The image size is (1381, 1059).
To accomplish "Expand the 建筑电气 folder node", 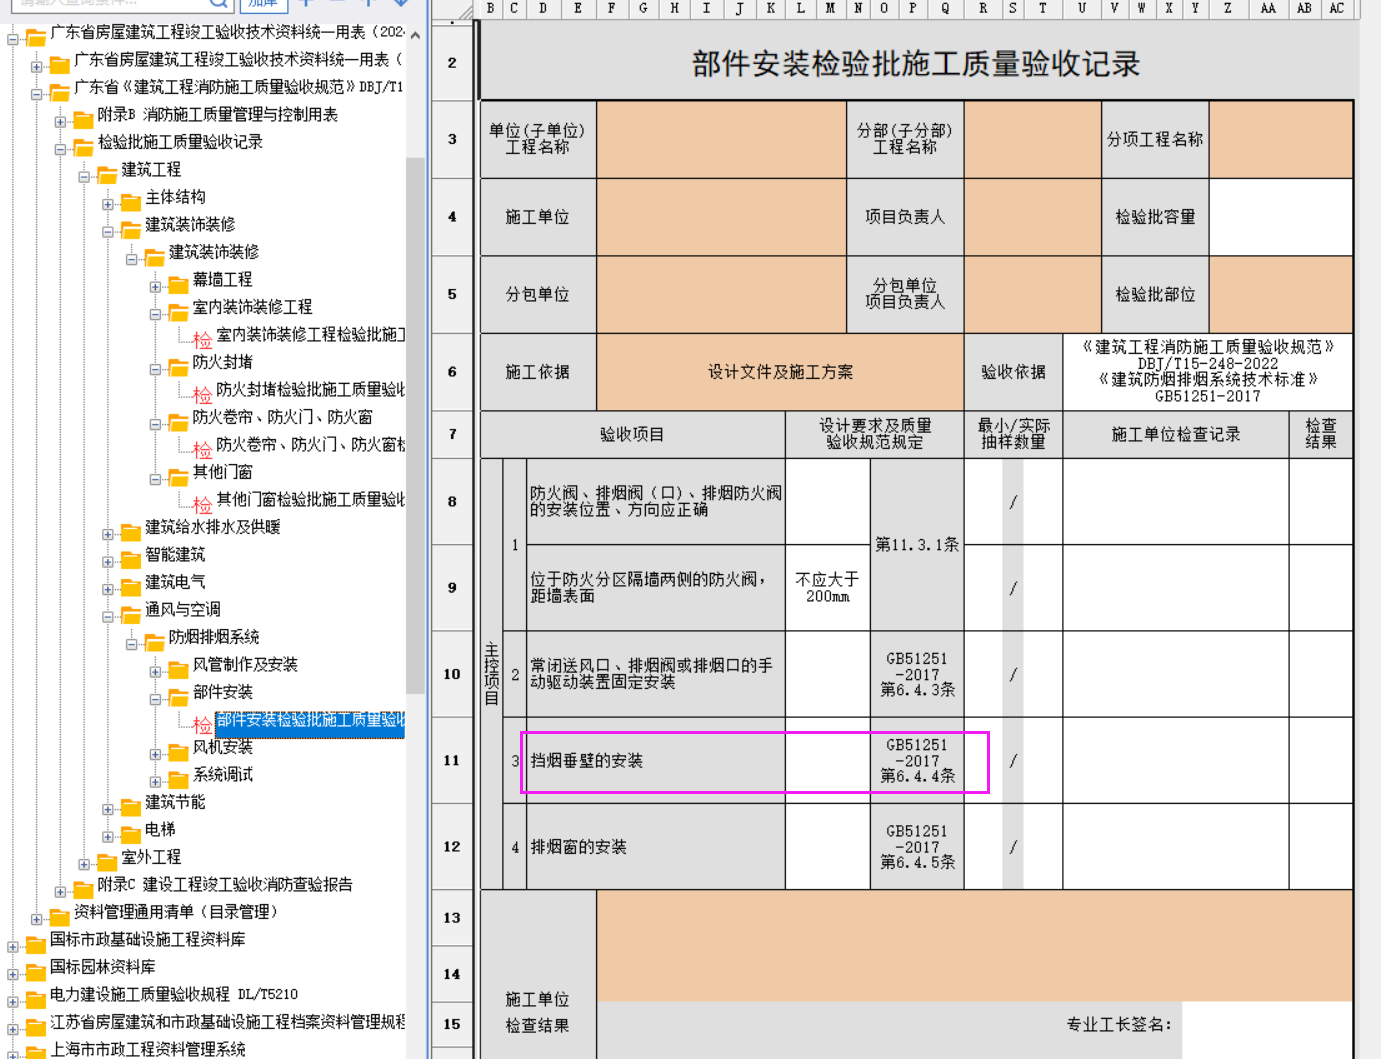I will coord(108,589).
